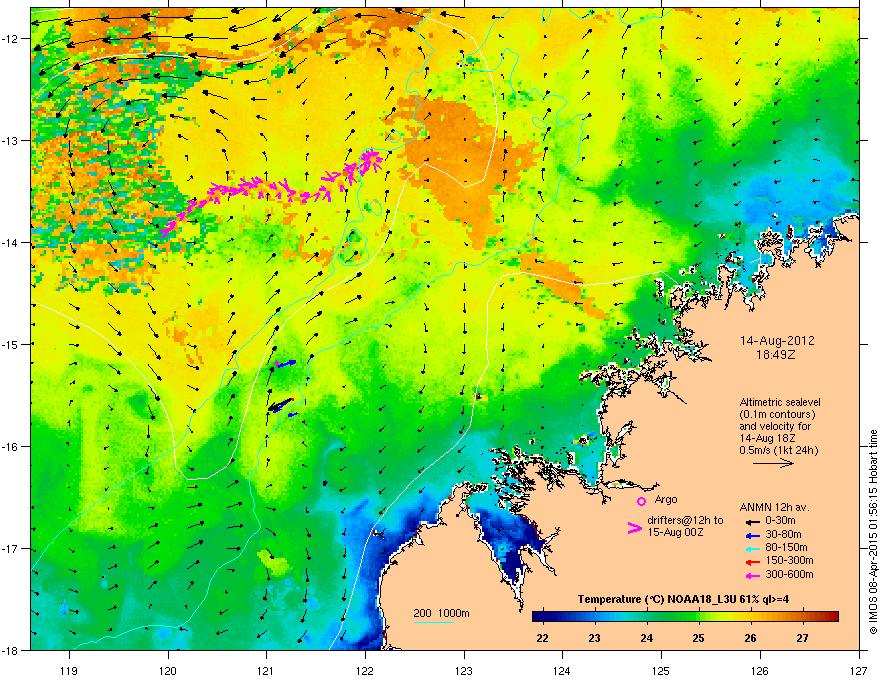The width and height of the screenshot is (880, 680).
Task: Click the '18:49Z' time text
Action: (x=776, y=355)
